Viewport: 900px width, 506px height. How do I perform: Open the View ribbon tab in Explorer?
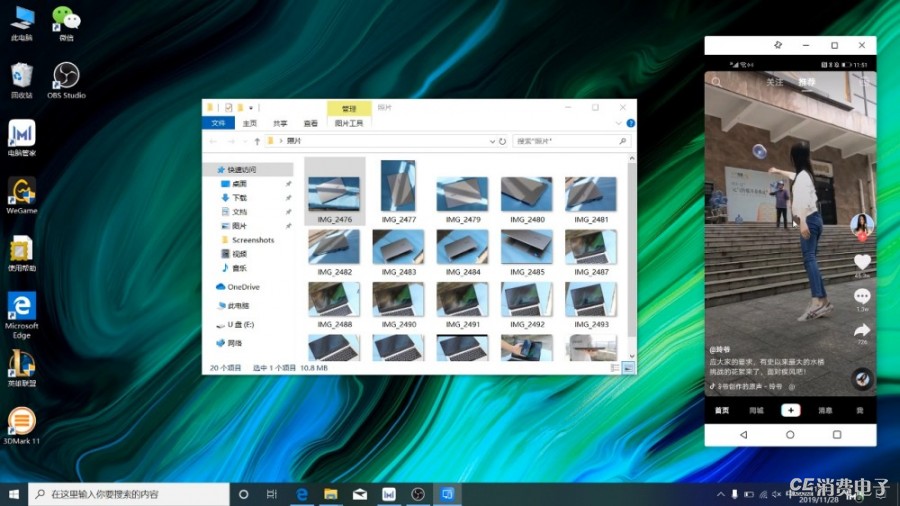click(311, 123)
